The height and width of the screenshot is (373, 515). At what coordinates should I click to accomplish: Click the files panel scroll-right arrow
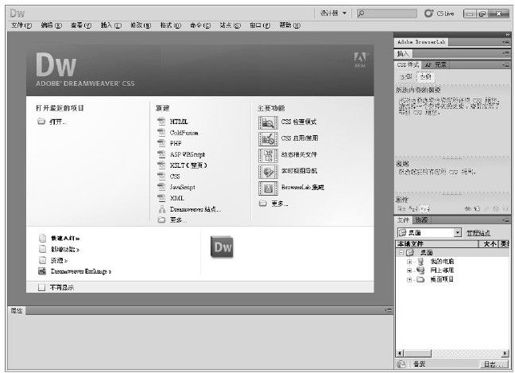point(506,353)
